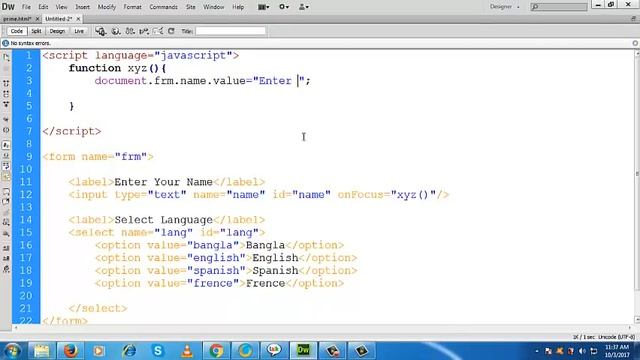The height and width of the screenshot is (360, 640).
Task: Close the prime.html tab
Action: click(x=37, y=19)
